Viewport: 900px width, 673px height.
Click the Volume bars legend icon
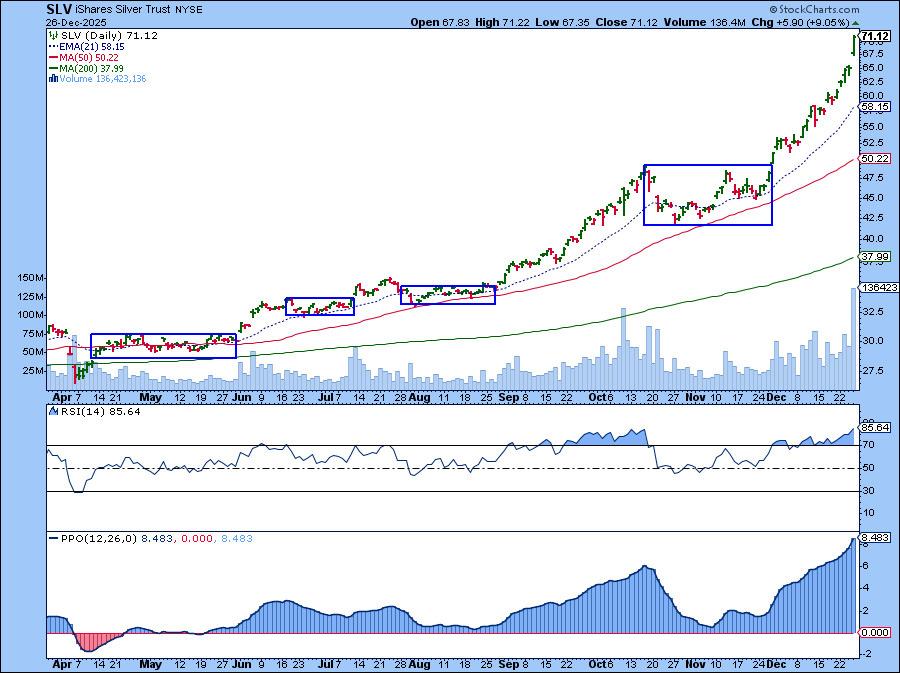pos(51,78)
